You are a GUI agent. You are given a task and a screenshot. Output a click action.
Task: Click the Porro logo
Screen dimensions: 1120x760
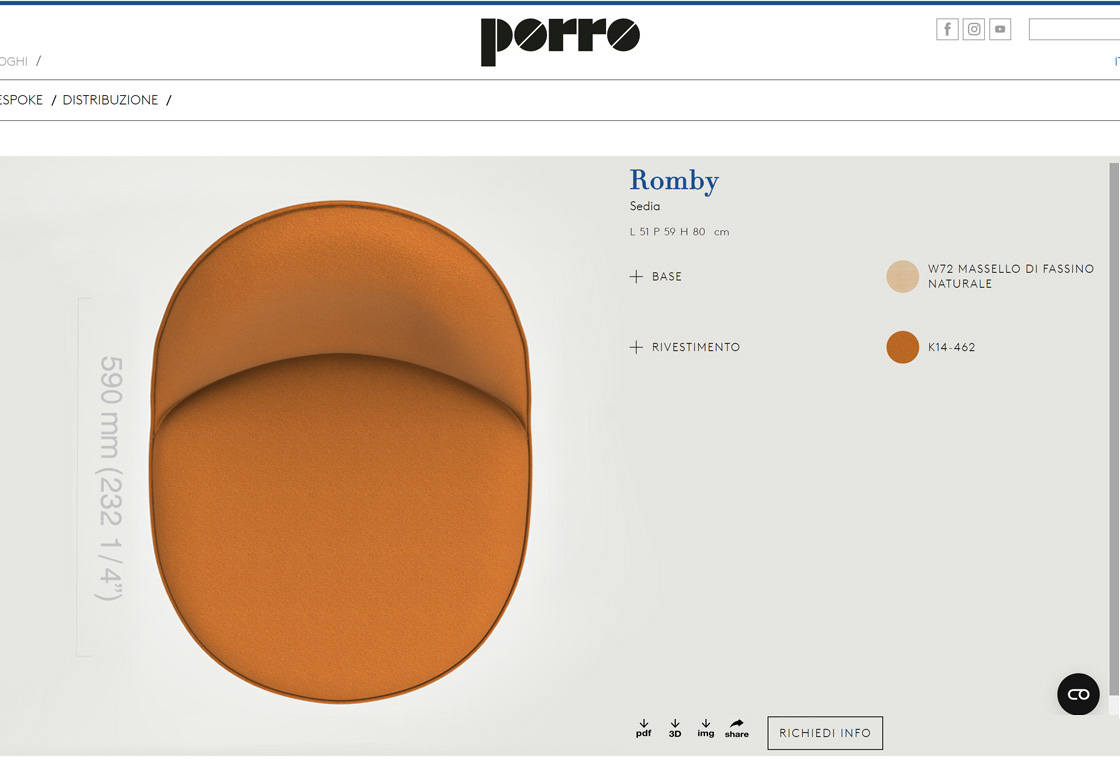click(559, 41)
